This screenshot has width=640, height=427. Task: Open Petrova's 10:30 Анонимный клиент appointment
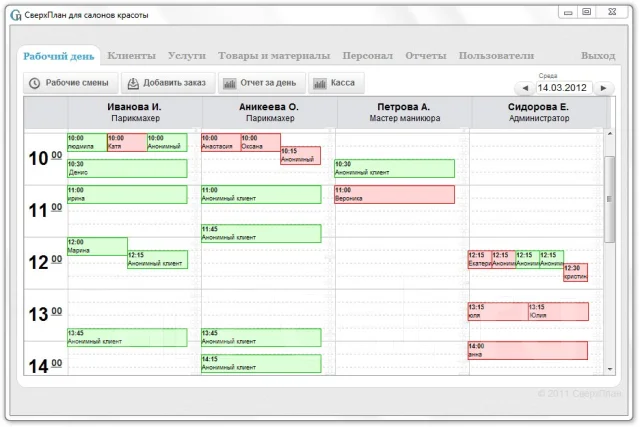click(395, 169)
